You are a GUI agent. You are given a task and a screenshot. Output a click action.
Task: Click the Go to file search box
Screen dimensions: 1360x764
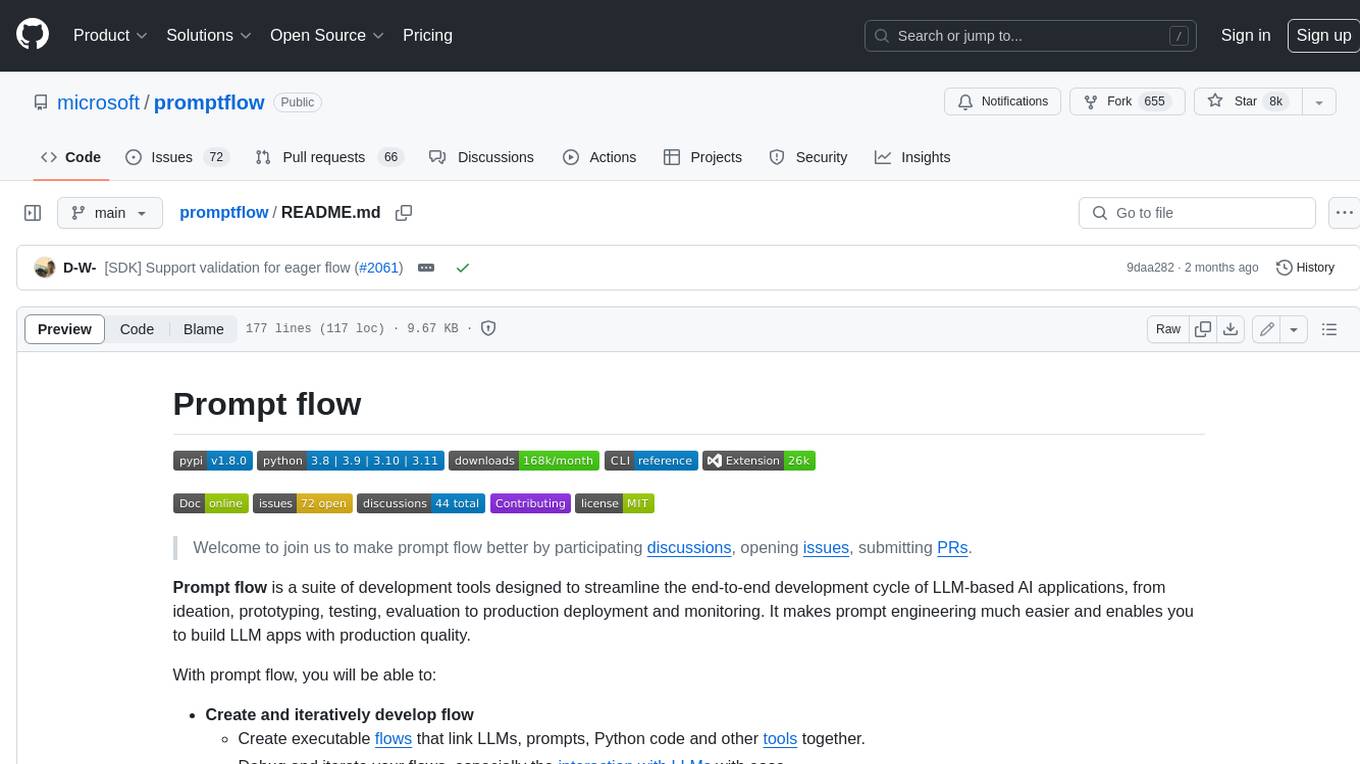(1197, 213)
